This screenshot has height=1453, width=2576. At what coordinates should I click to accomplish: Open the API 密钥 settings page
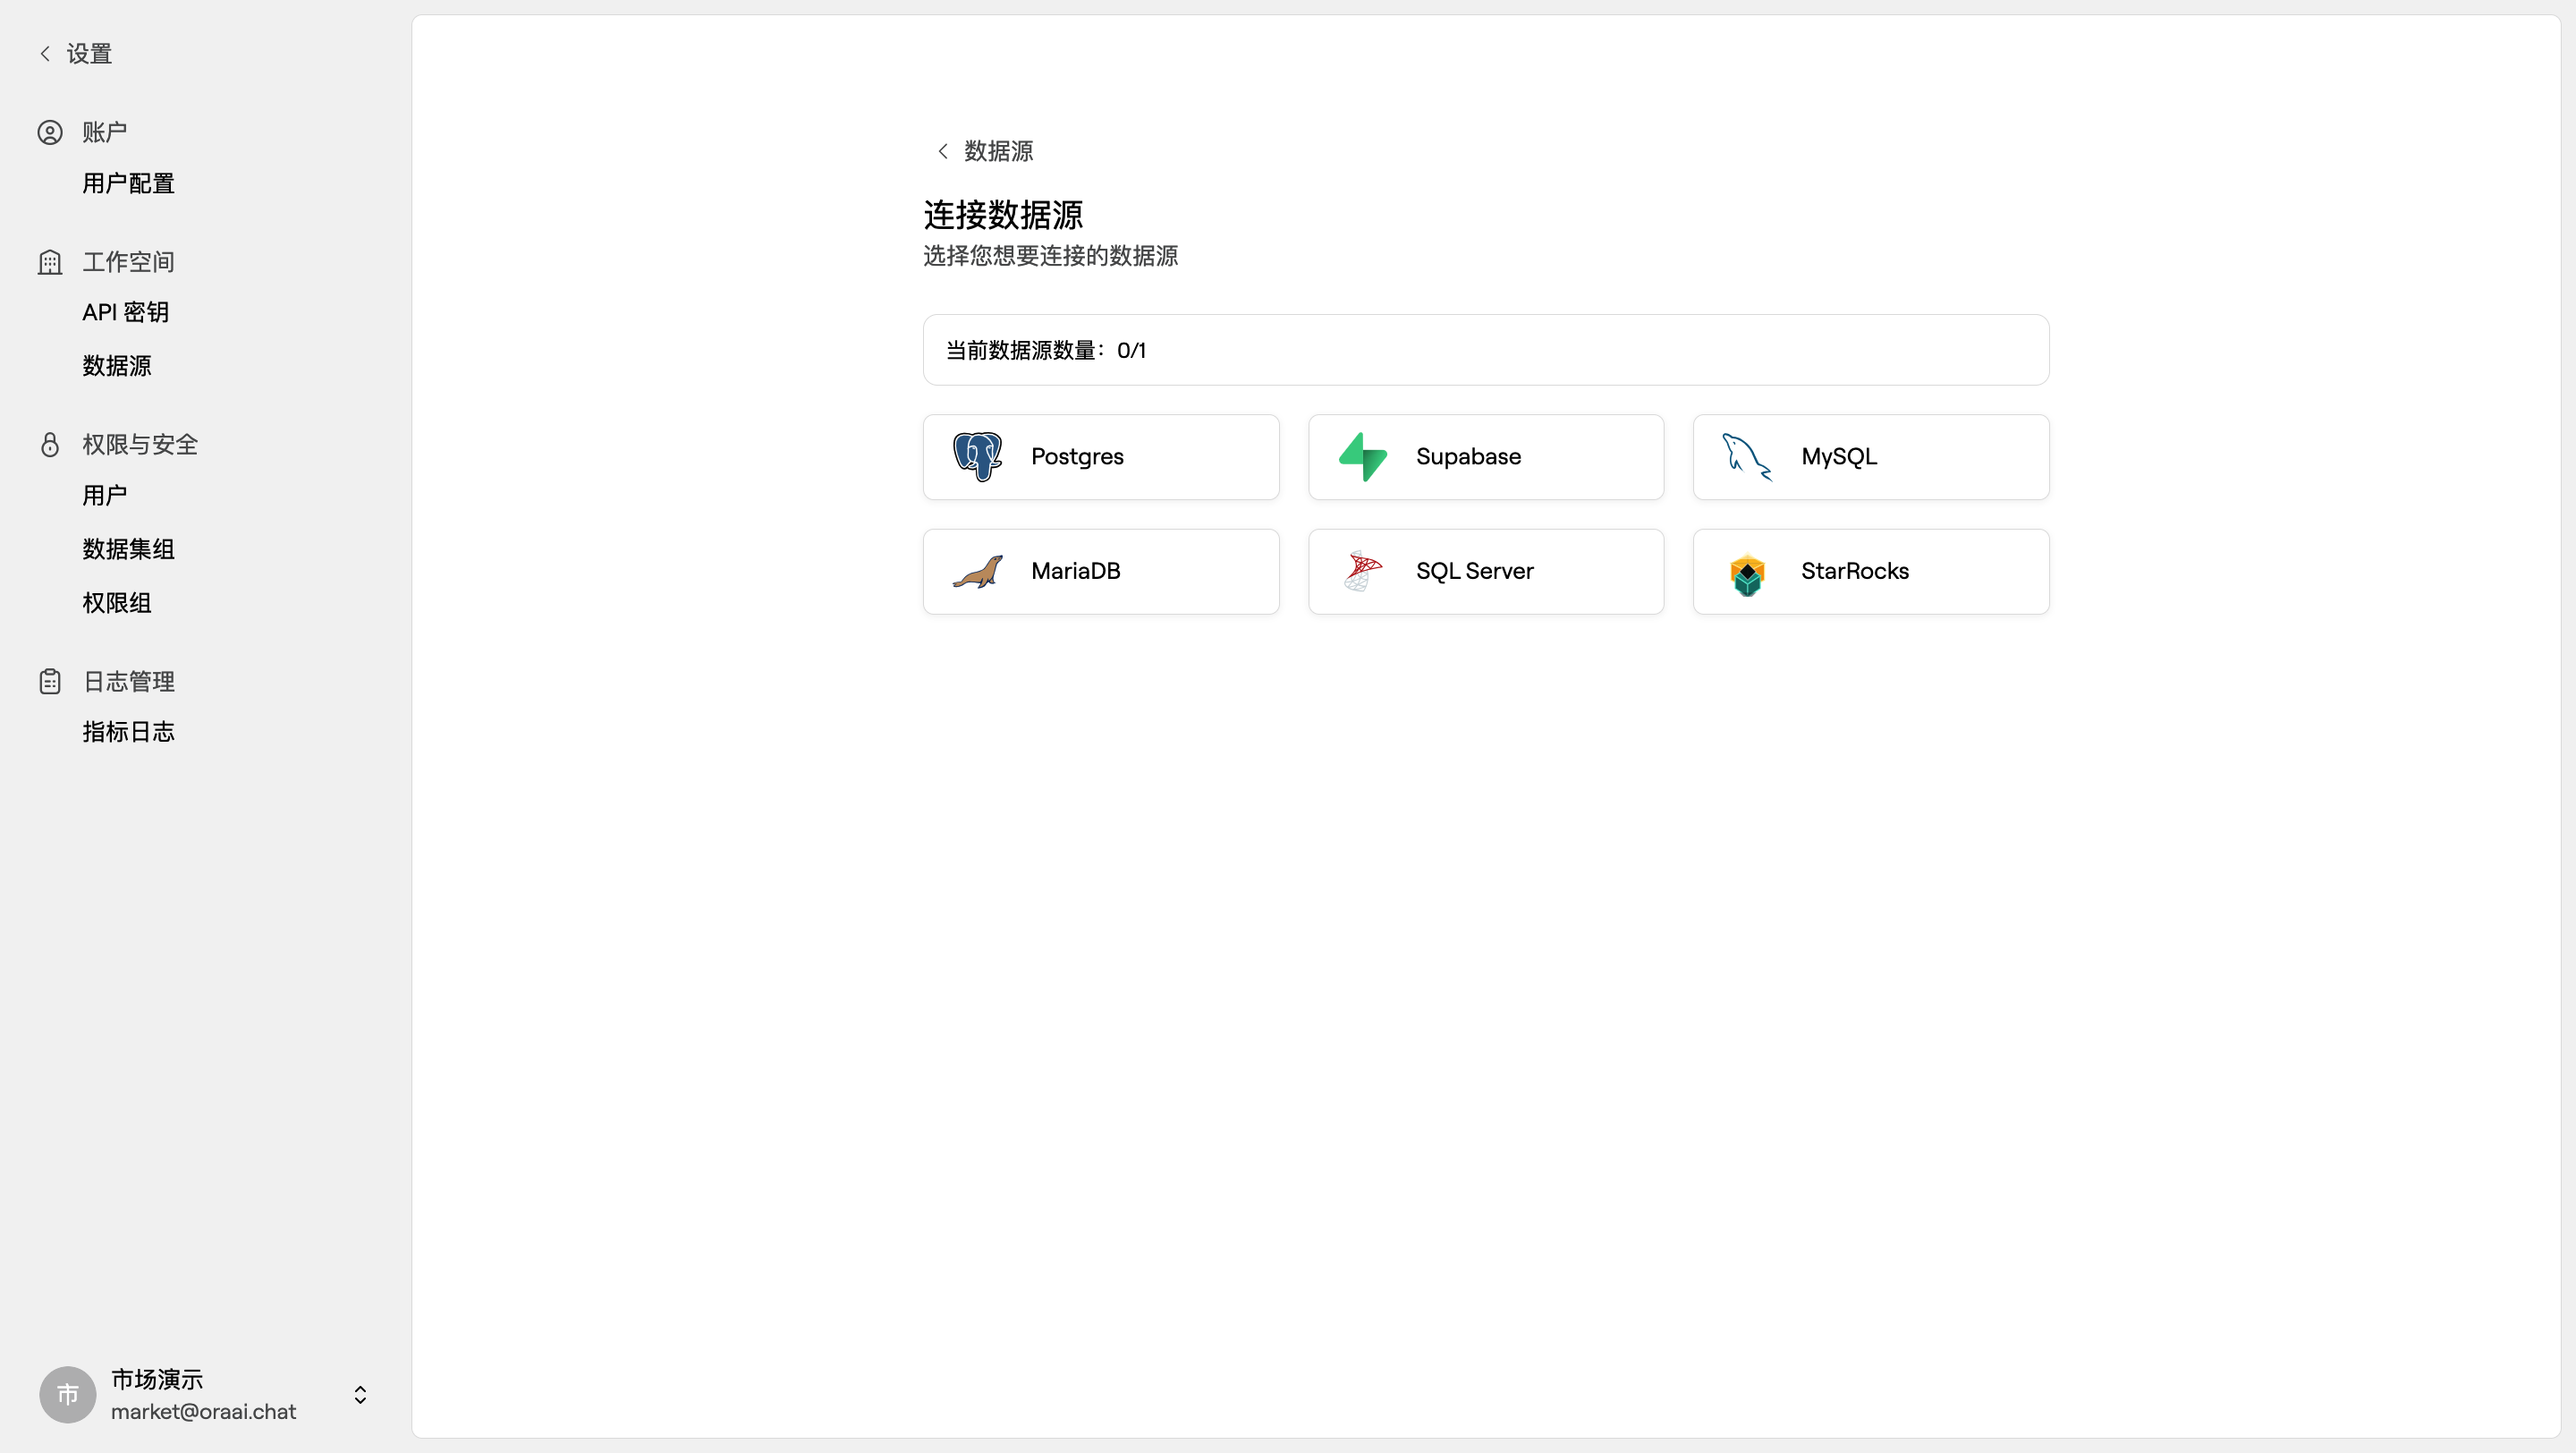[x=125, y=311]
